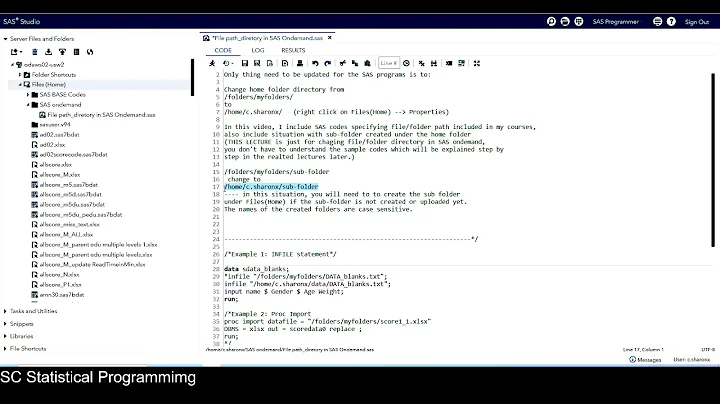Redo the last edit

pos(327,63)
